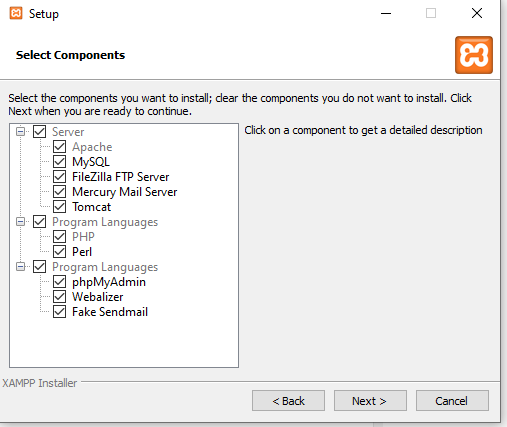This screenshot has height=427, width=507.
Task: Toggle the Mercury Mail Server checkbox
Action: pyautogui.click(x=59, y=192)
